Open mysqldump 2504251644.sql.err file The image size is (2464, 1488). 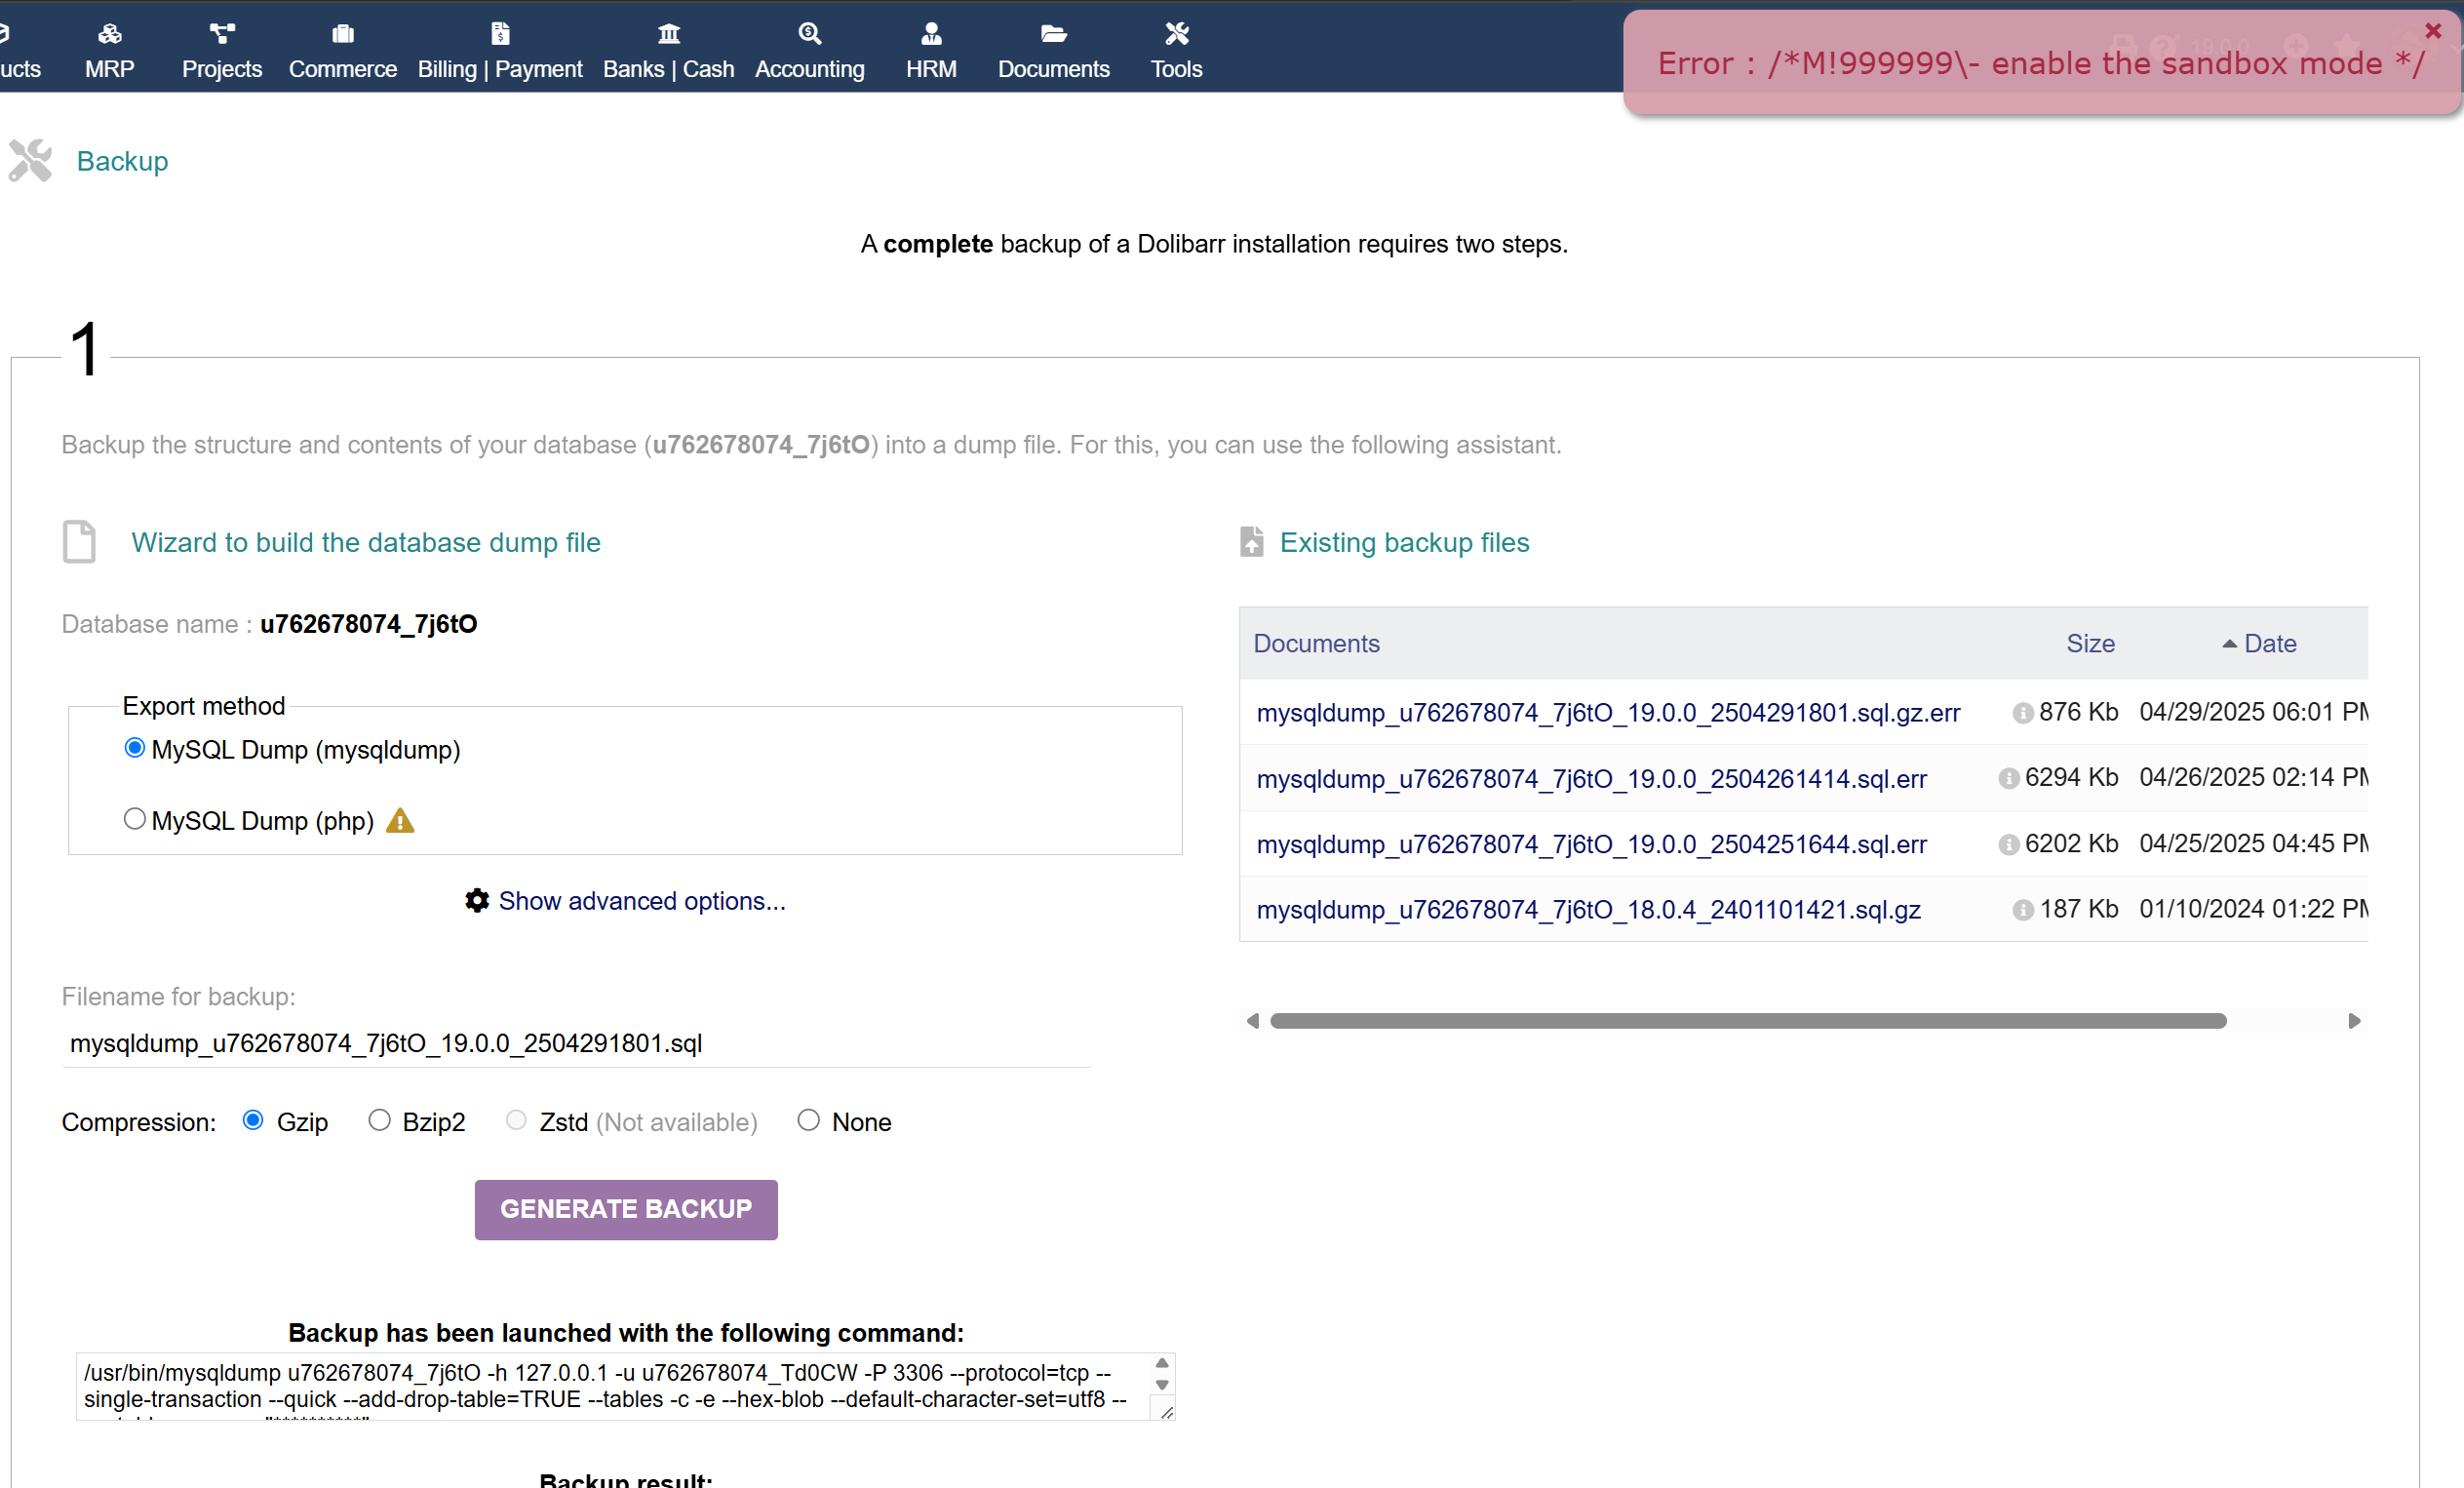(1592, 845)
